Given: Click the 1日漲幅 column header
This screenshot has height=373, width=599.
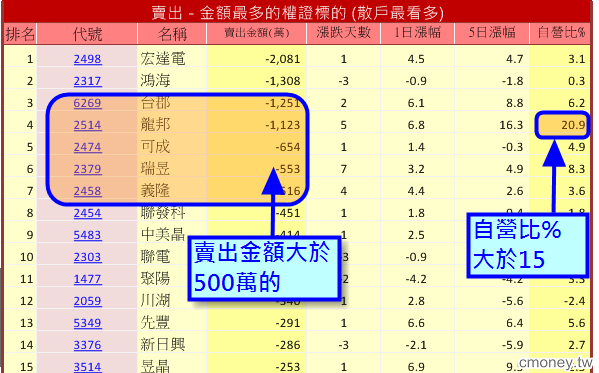Looking at the screenshot, I should click(417, 34).
